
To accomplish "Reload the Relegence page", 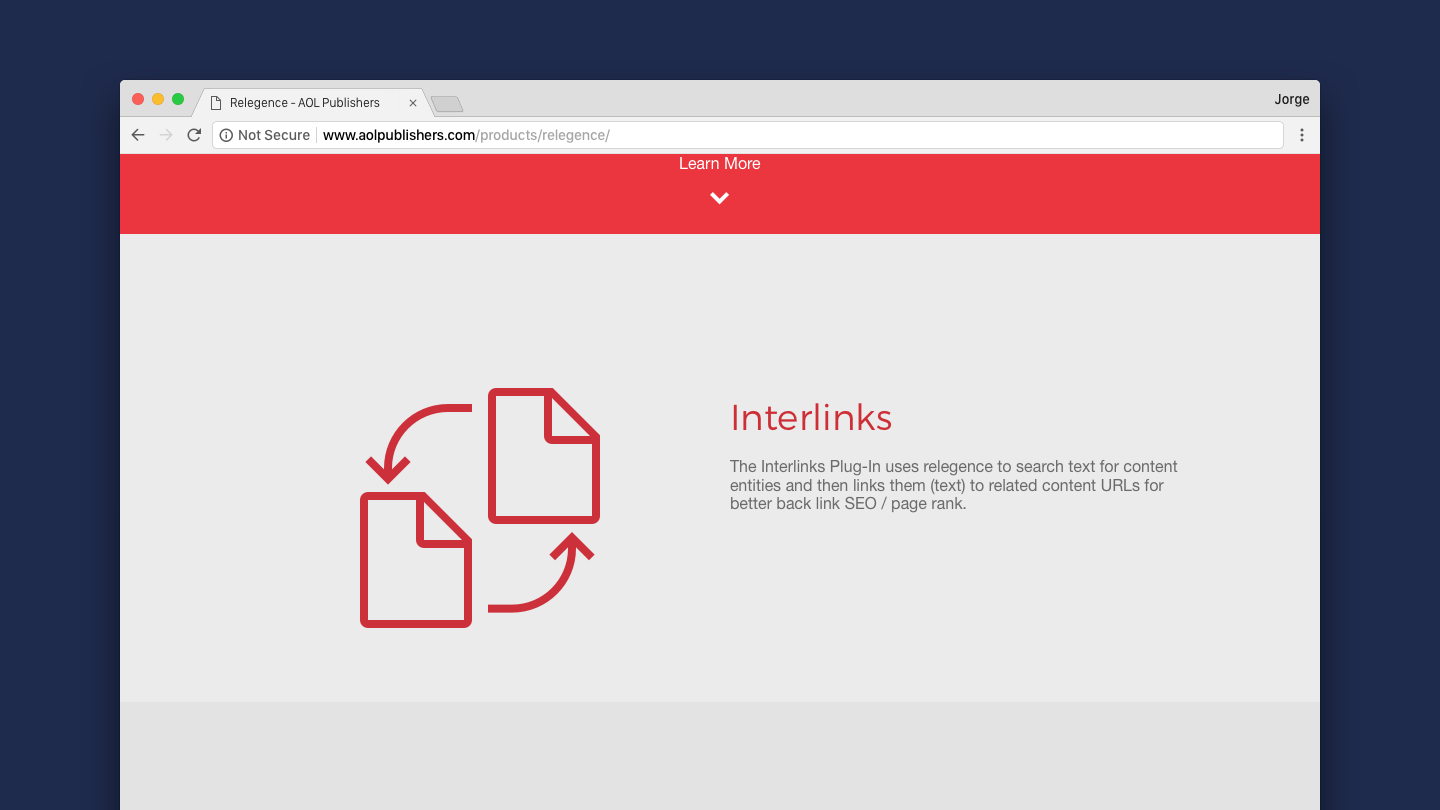I will click(194, 135).
